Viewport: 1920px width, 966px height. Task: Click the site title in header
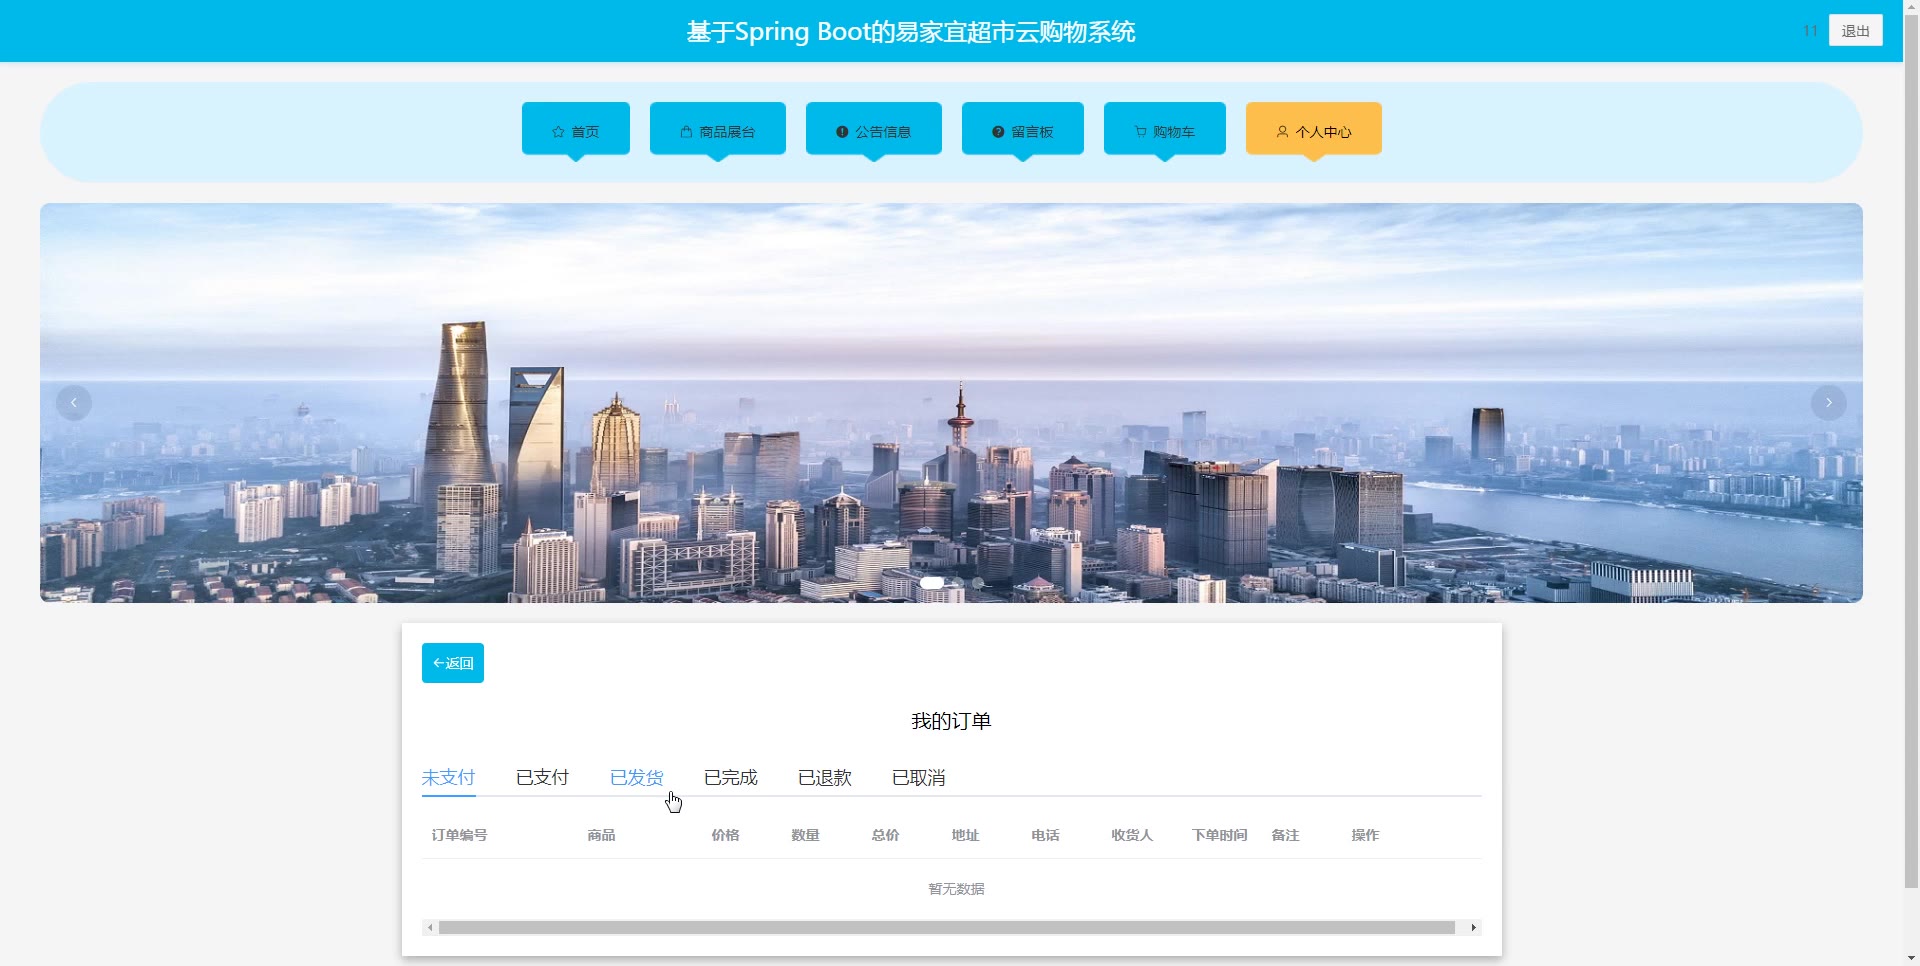point(910,31)
